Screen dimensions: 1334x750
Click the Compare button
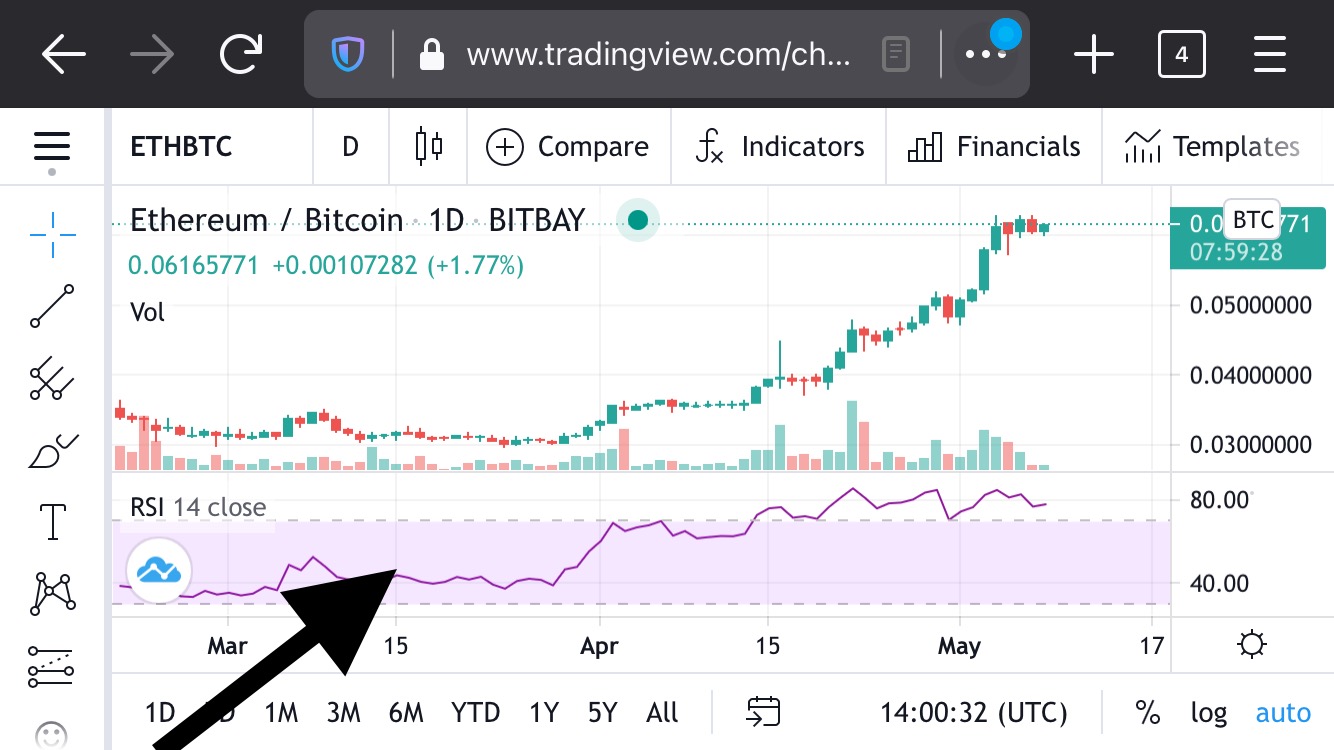pyautogui.click(x=567, y=147)
